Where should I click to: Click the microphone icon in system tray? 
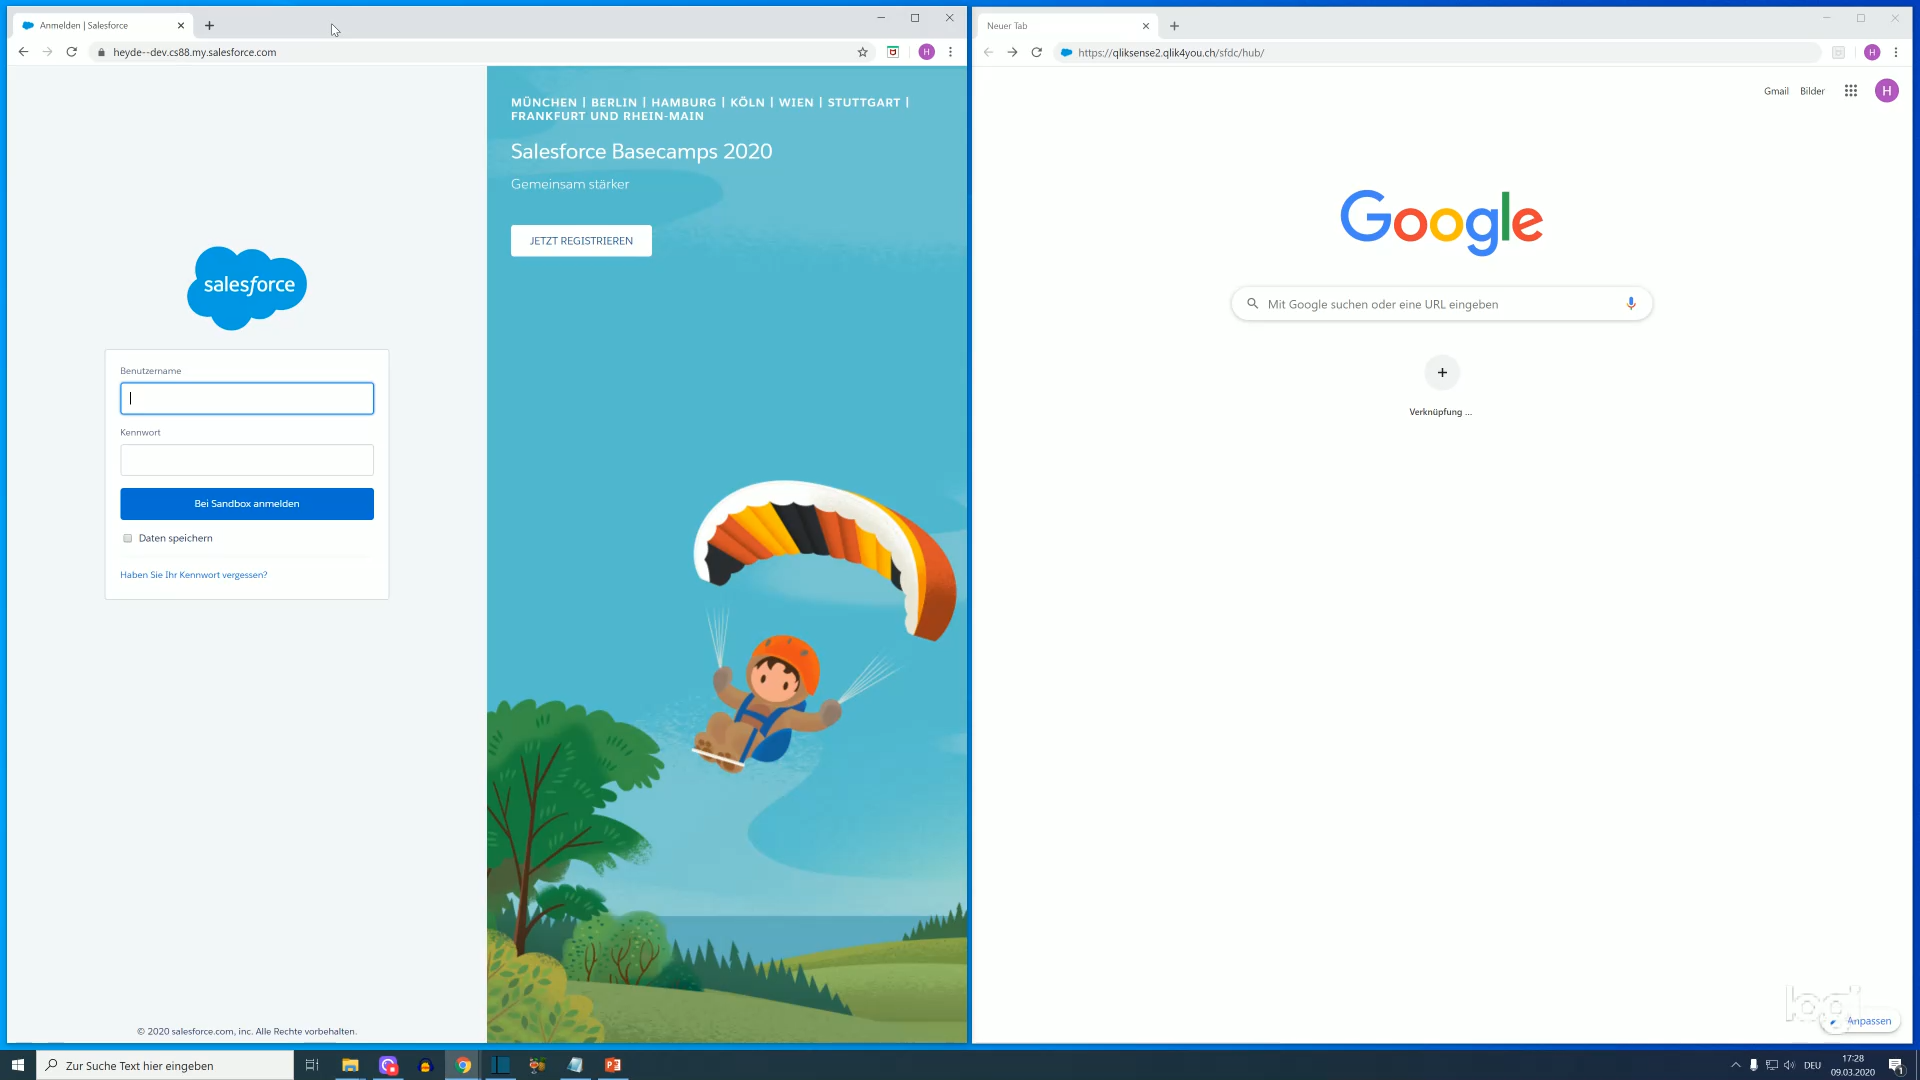pyautogui.click(x=1753, y=1065)
